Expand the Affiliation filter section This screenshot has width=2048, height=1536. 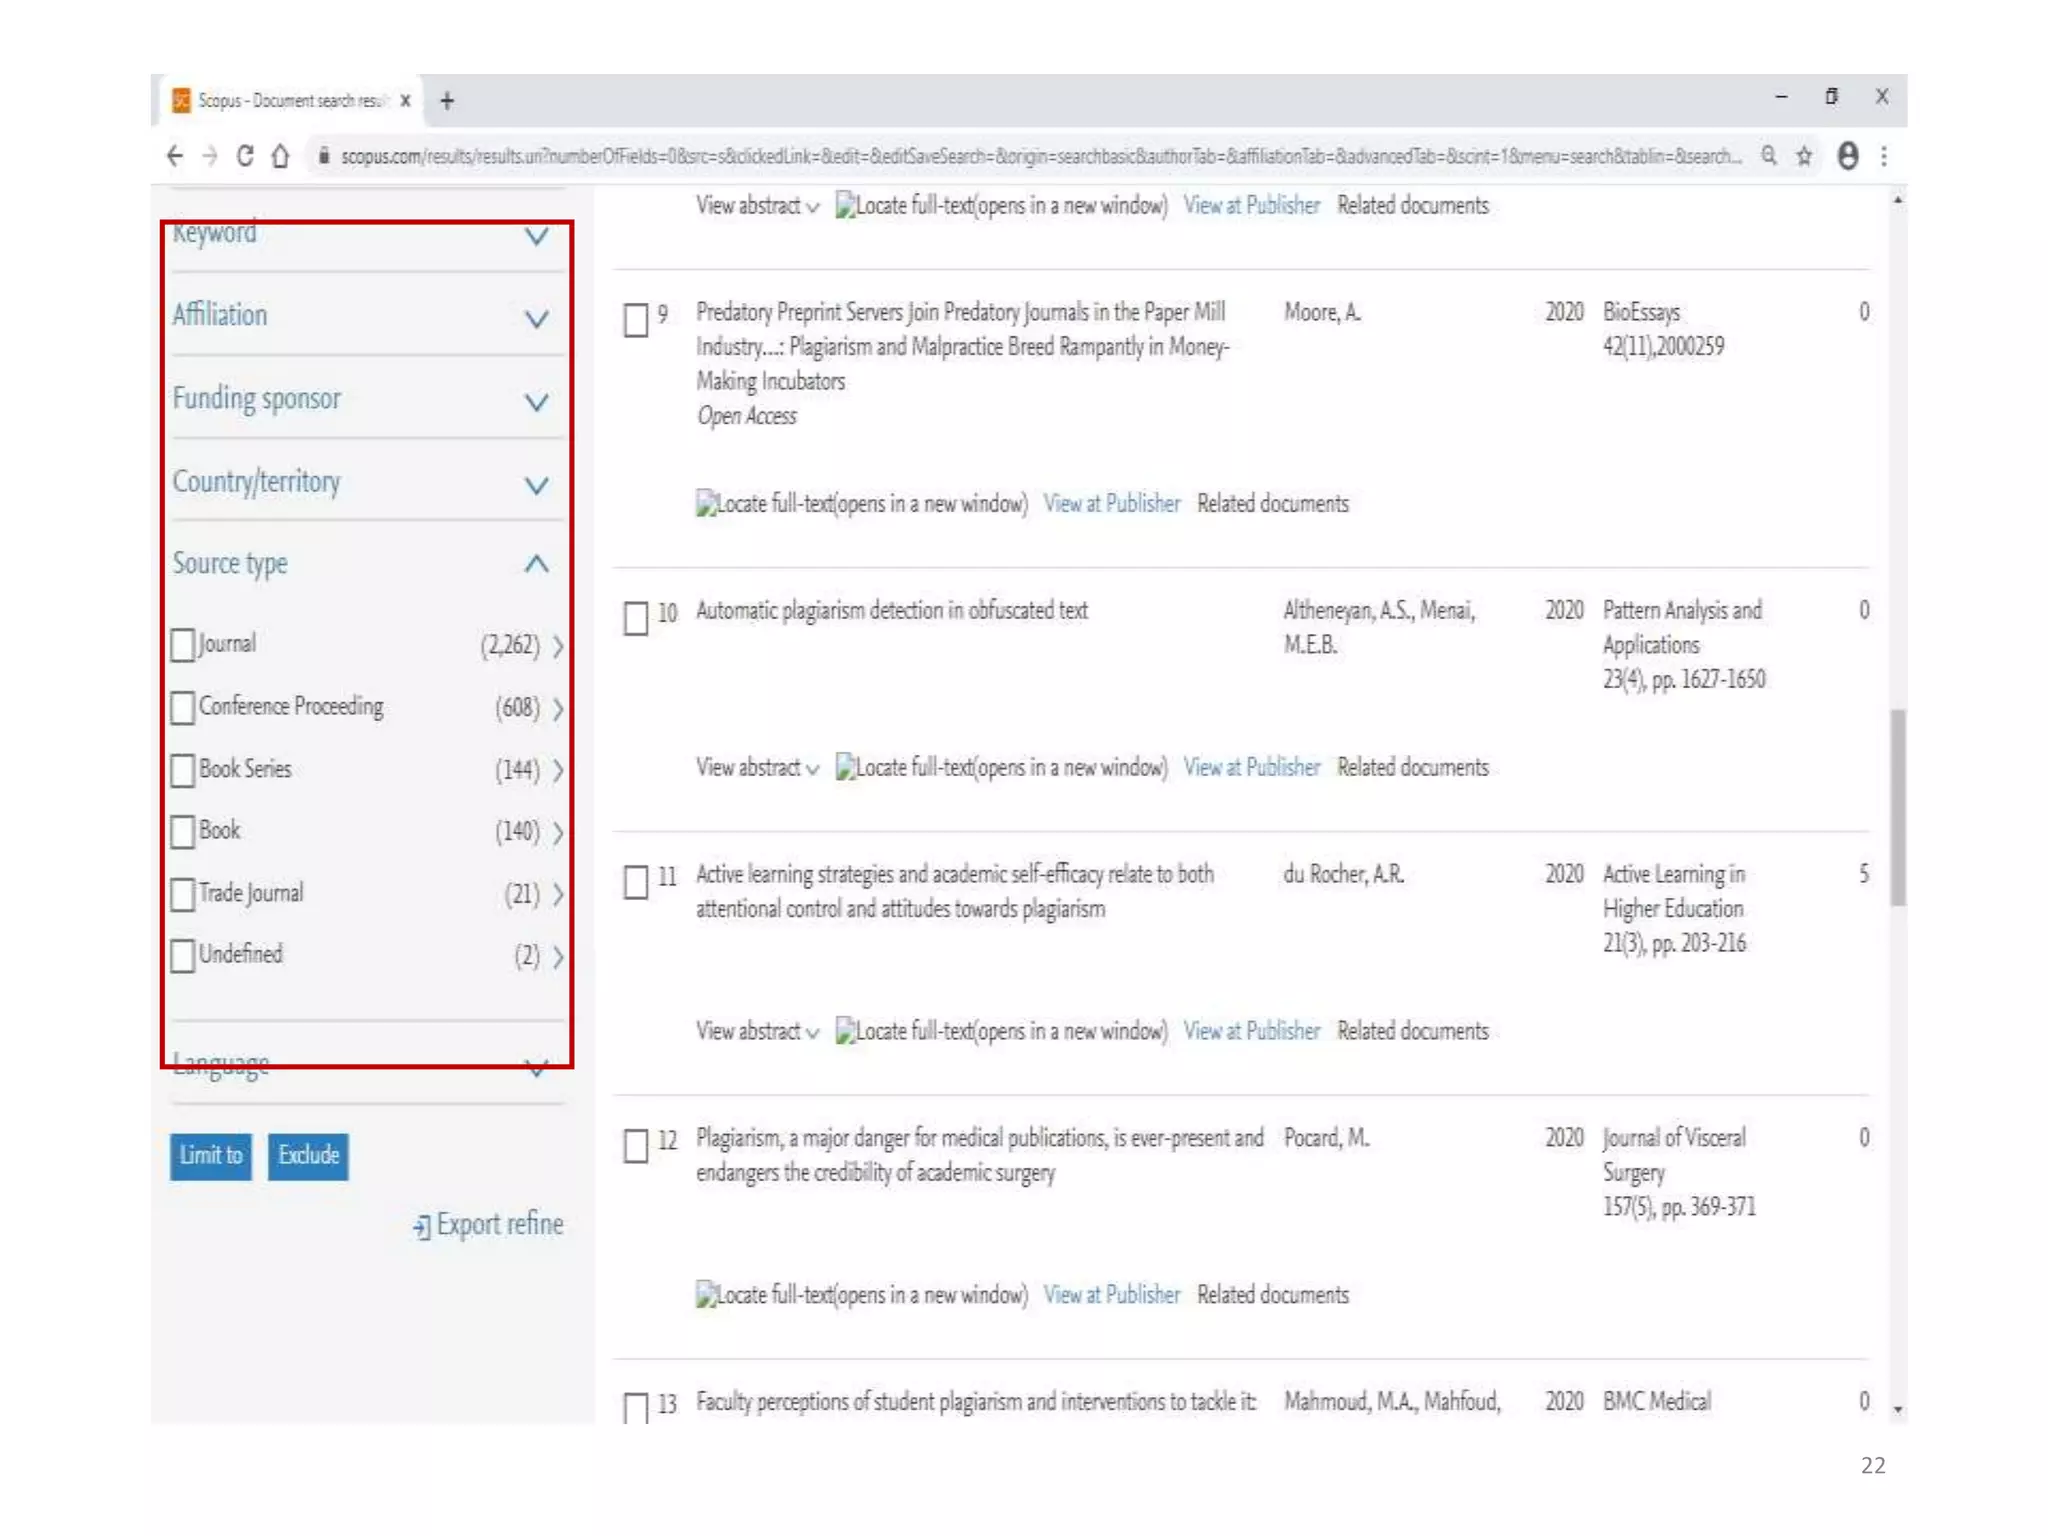536,319
